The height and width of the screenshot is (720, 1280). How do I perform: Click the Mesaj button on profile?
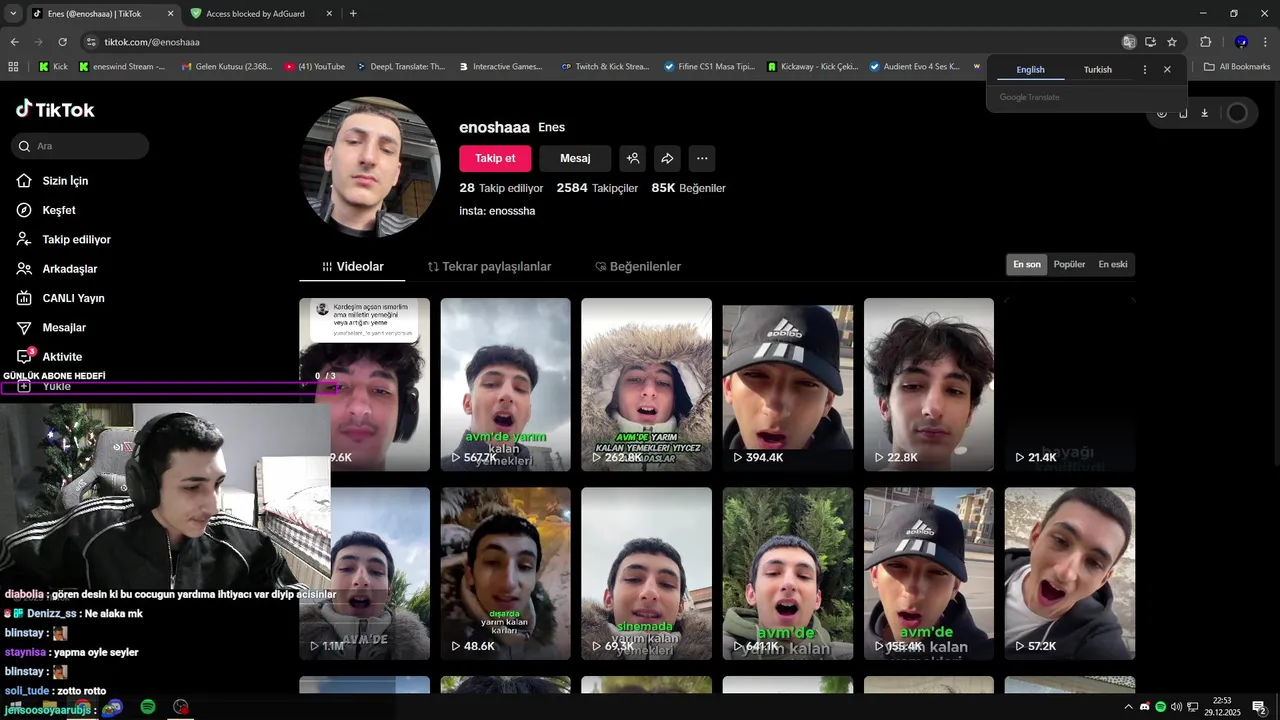(575, 158)
